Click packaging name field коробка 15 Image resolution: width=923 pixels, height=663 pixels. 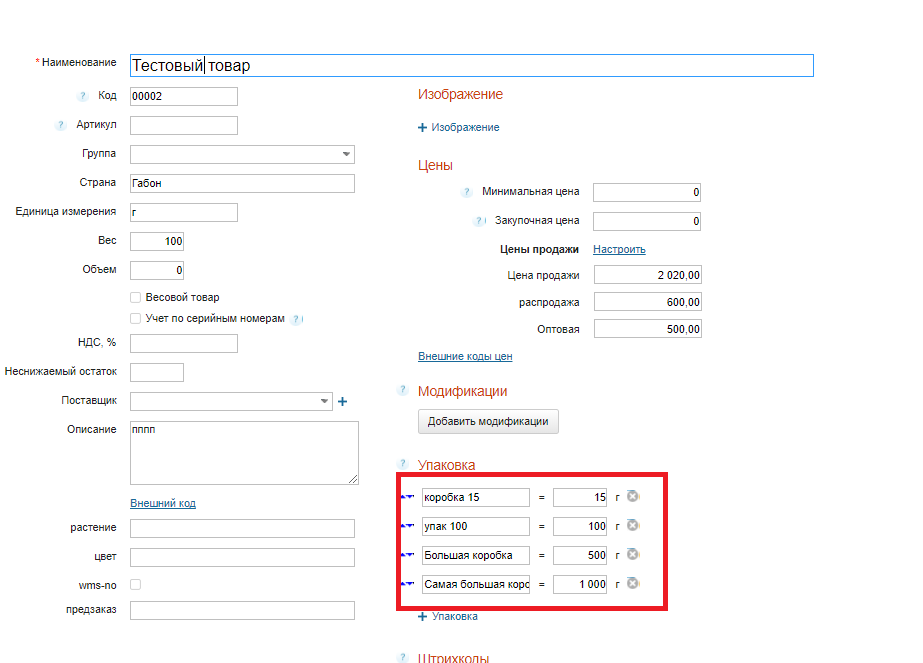coord(476,498)
